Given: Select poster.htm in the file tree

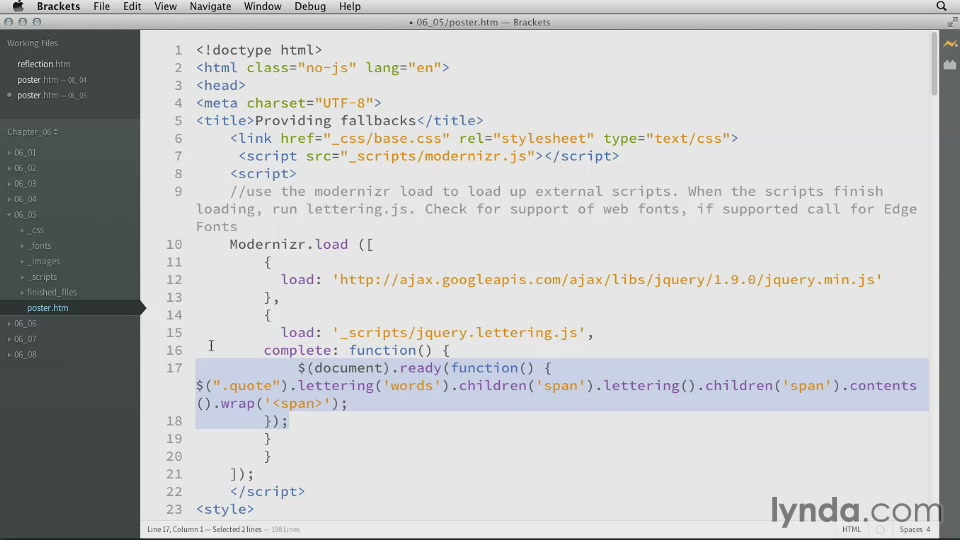Looking at the screenshot, I should 48,308.
